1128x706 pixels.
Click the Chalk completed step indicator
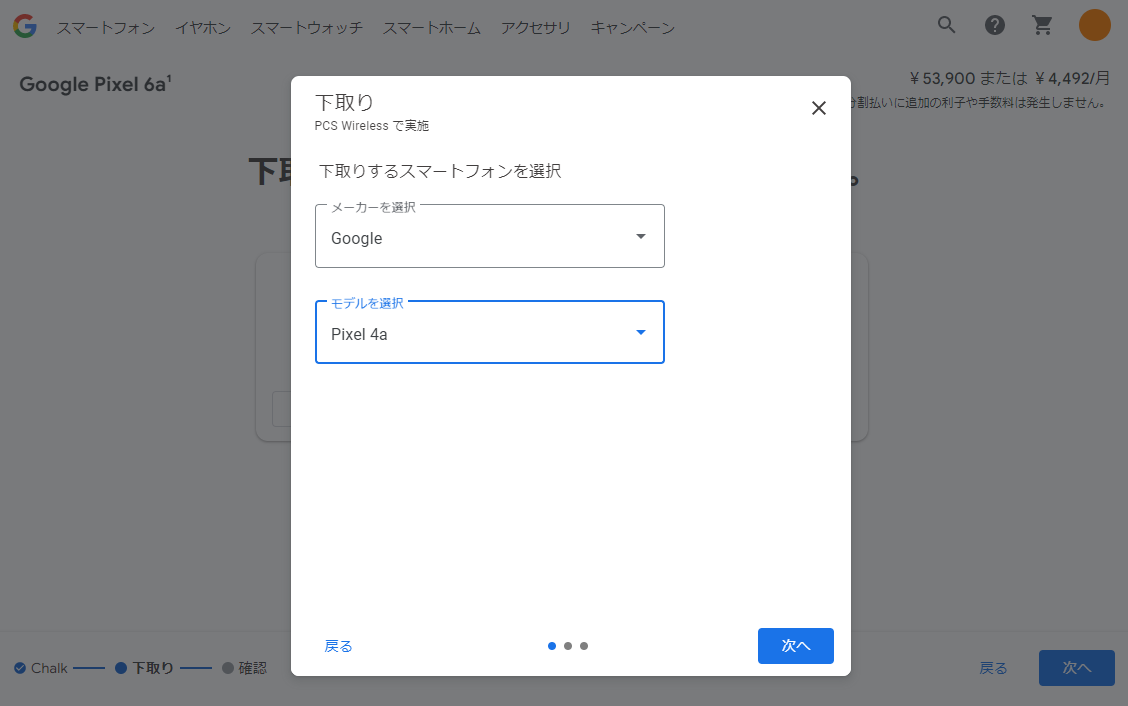(41, 668)
